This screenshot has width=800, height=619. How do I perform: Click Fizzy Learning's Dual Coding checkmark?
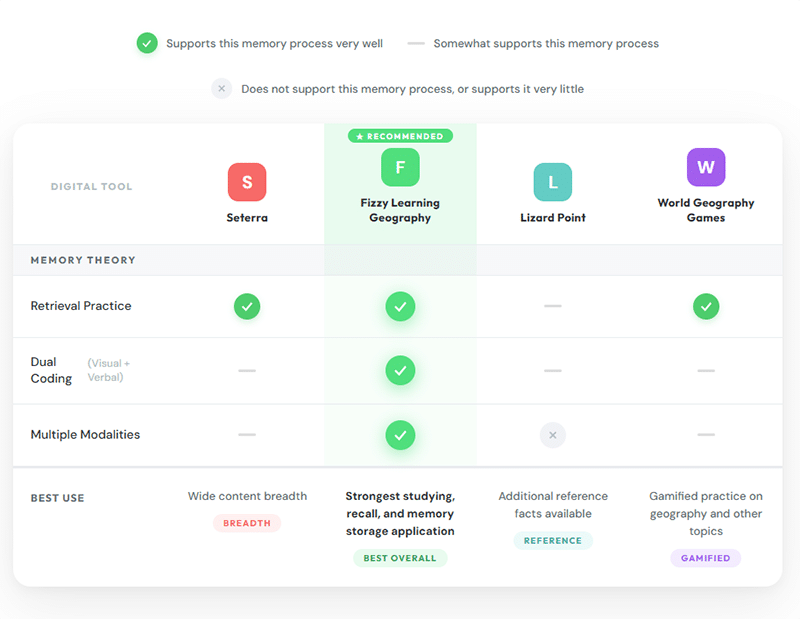point(400,370)
